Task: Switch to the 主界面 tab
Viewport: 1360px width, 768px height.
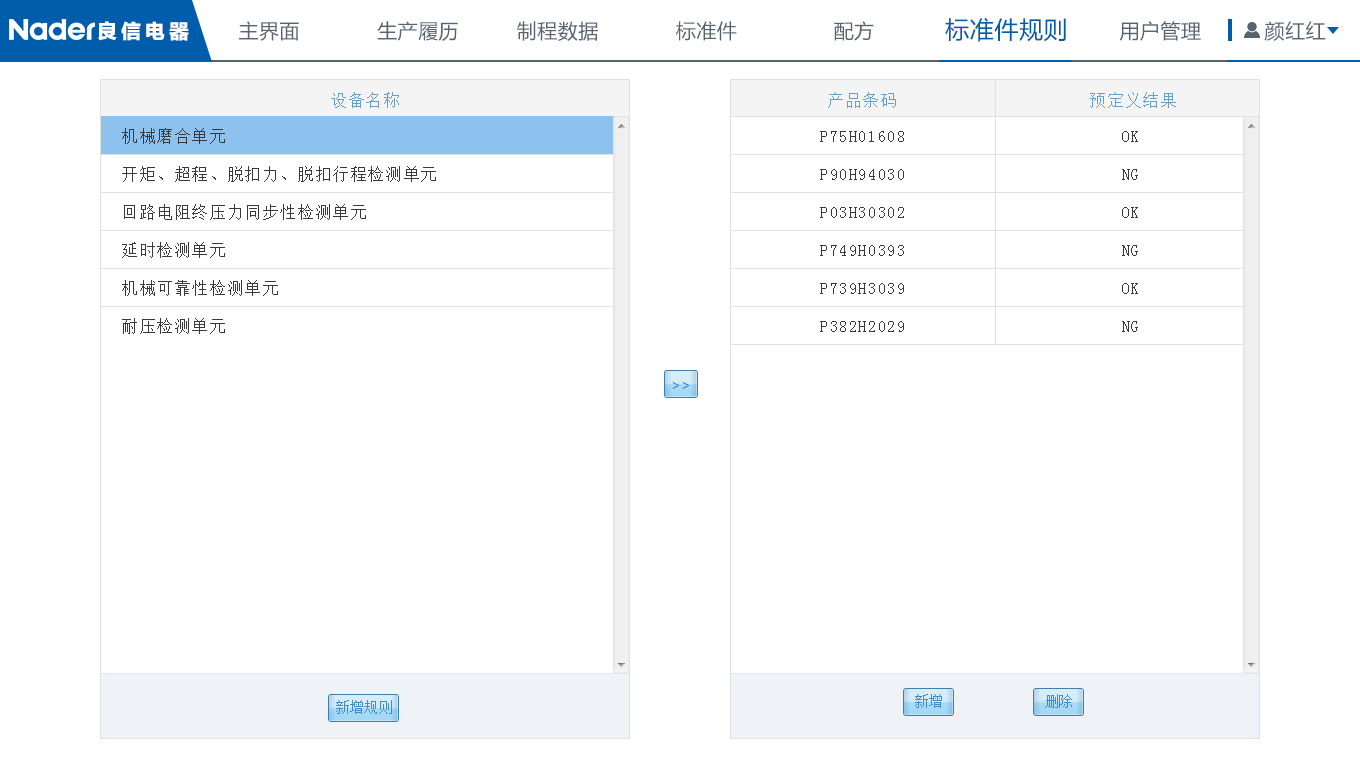Action: (267, 31)
